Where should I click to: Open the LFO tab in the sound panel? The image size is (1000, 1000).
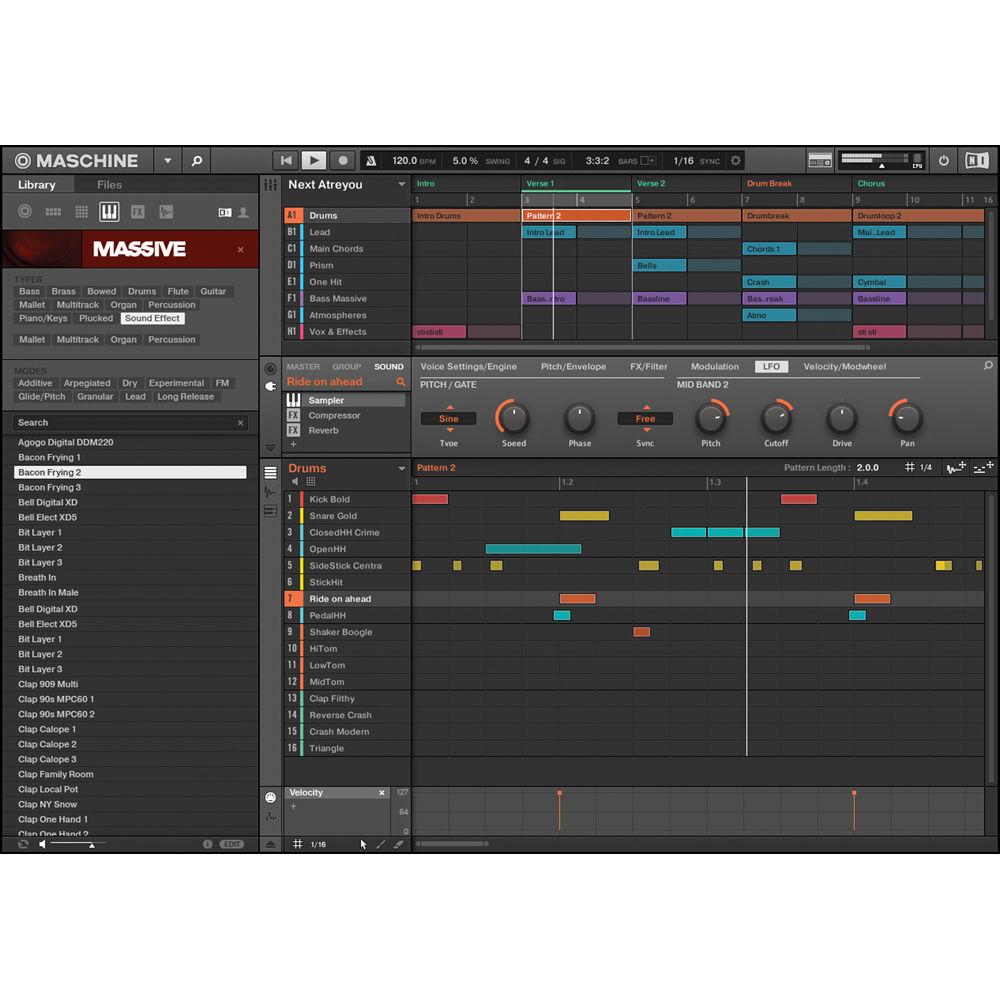771,366
